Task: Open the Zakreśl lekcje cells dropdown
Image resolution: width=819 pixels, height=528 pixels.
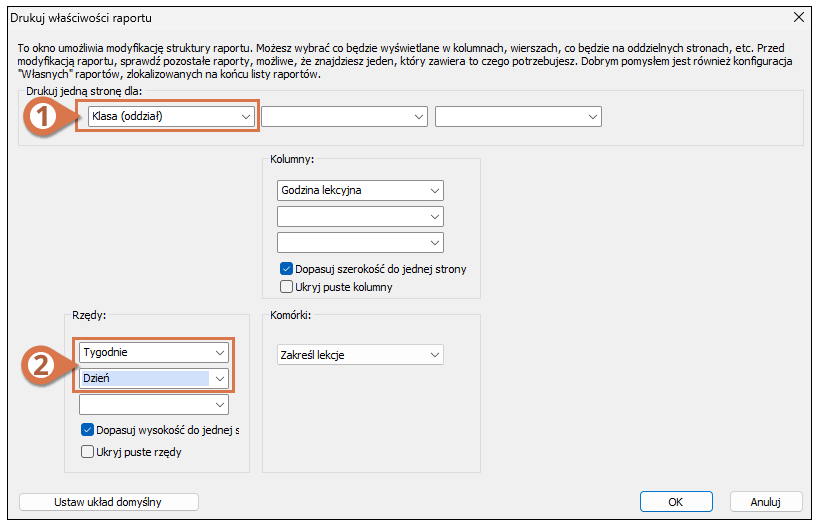Action: coord(360,355)
